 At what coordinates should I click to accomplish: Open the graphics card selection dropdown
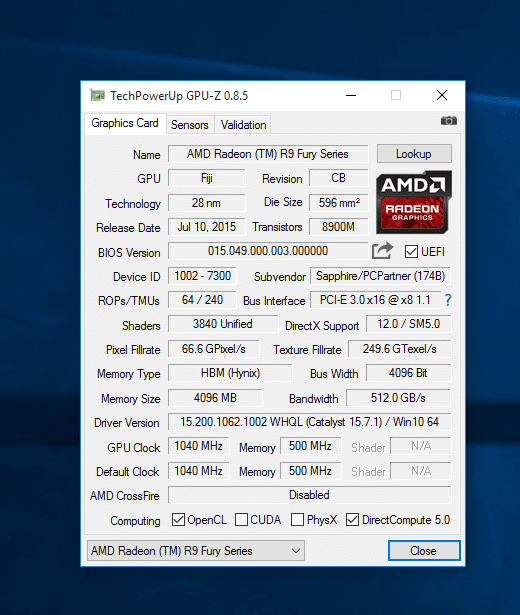196,551
